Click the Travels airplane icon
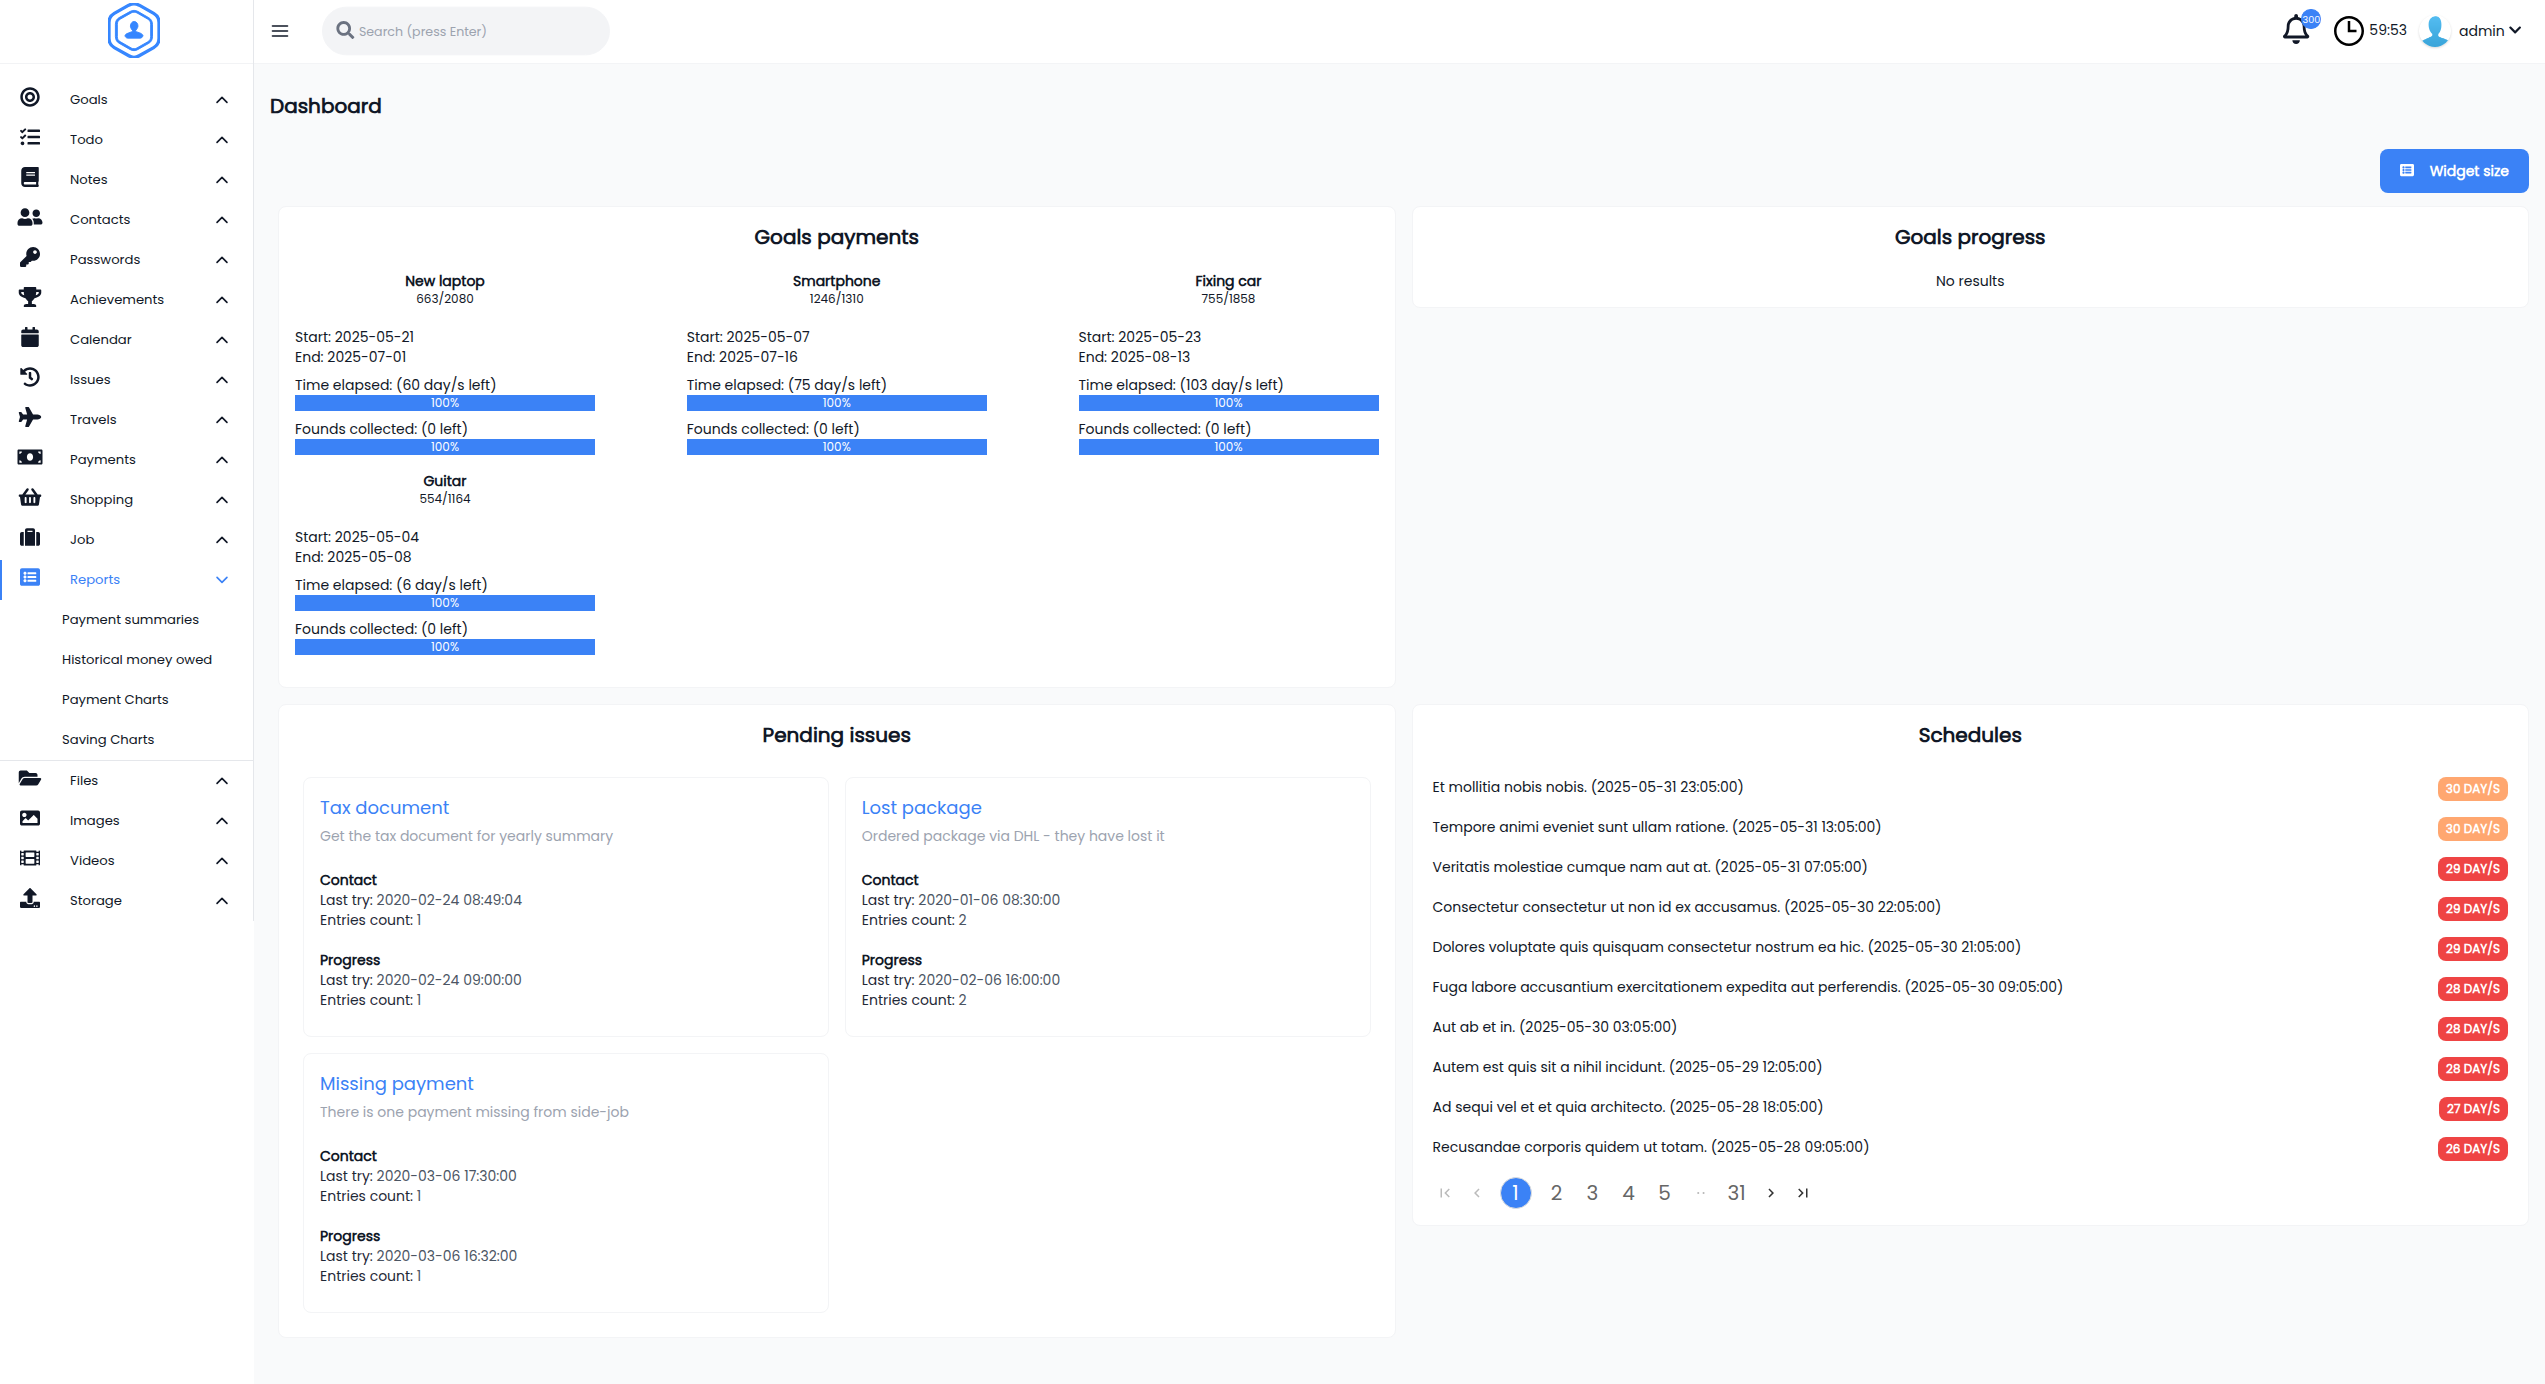The image size is (2545, 1384). (29, 418)
